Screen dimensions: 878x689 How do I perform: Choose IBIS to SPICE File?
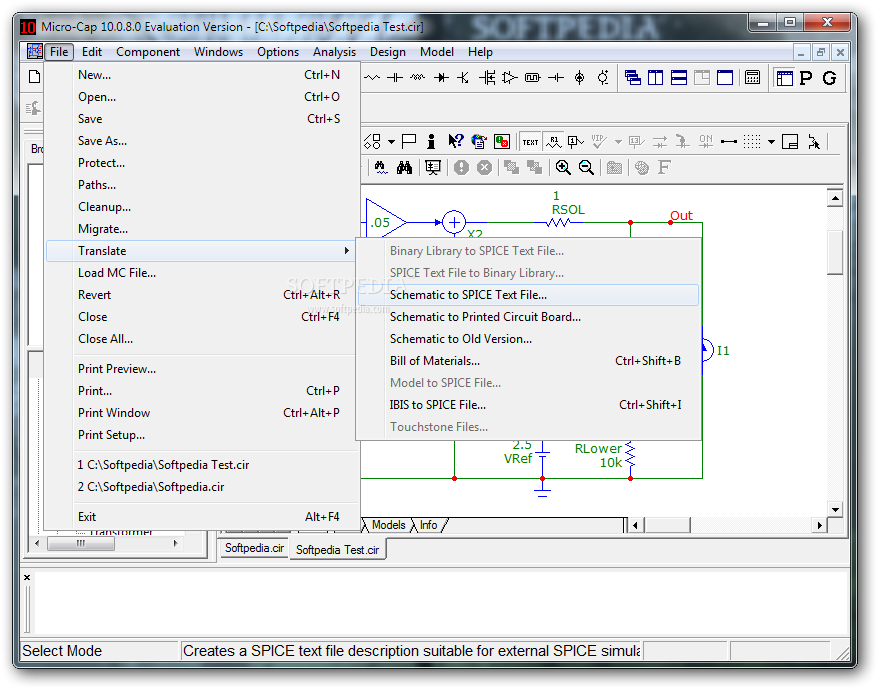(x=528, y=404)
